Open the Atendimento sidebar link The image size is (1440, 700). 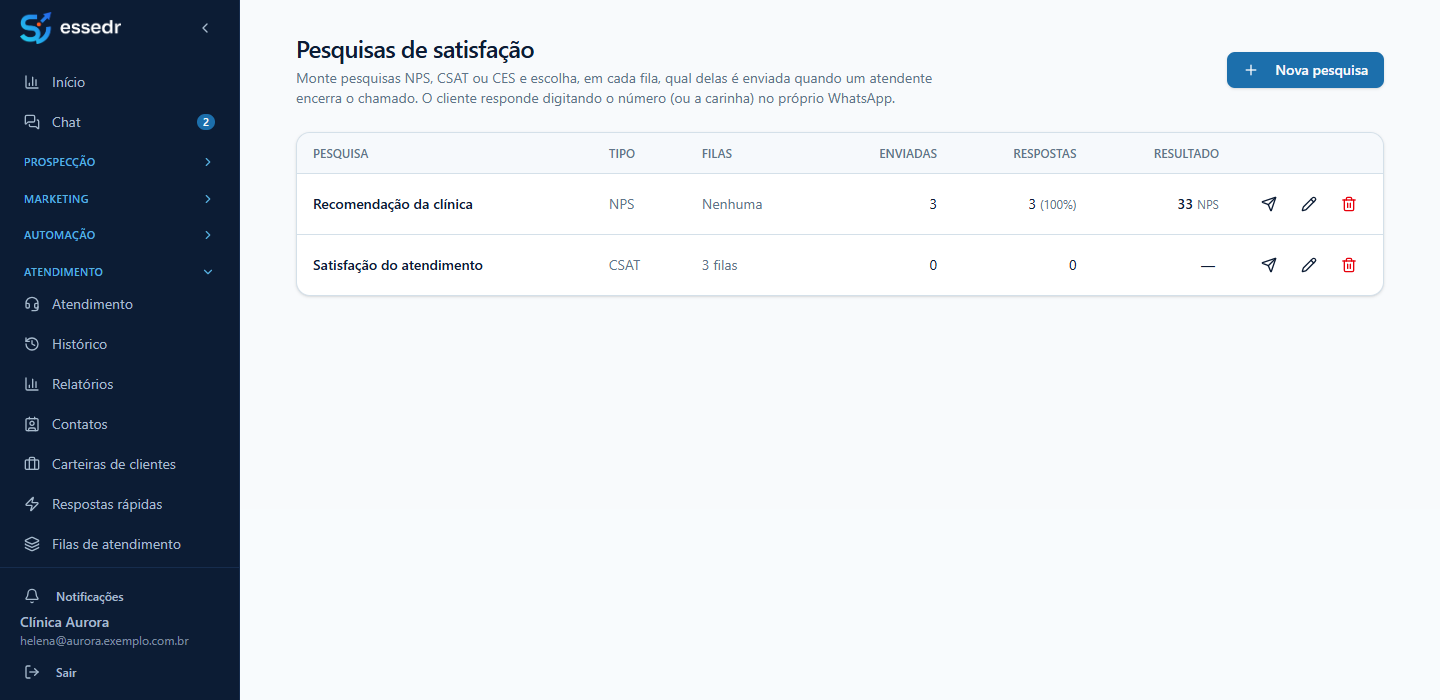pos(120,304)
